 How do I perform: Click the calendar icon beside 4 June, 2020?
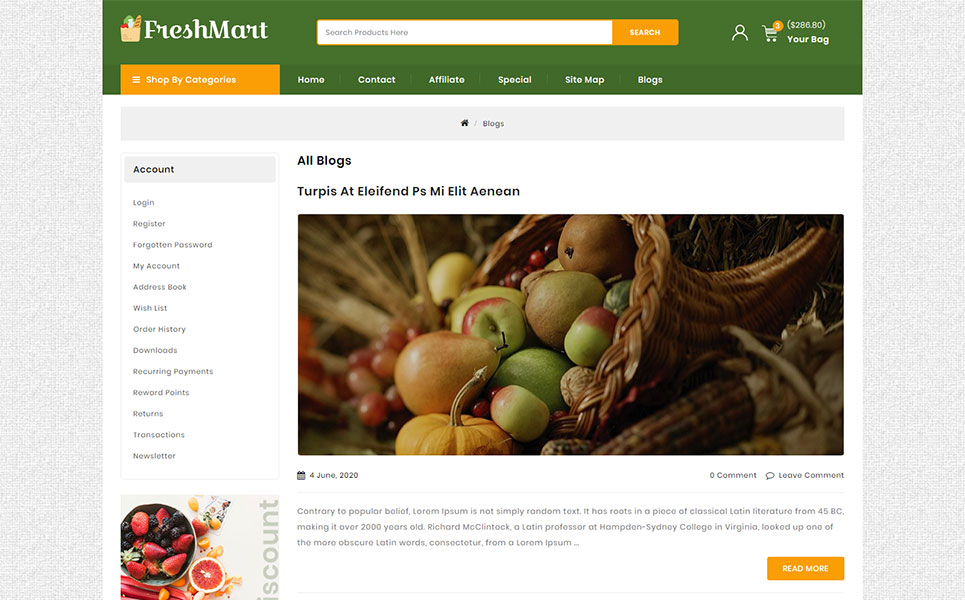pos(301,475)
